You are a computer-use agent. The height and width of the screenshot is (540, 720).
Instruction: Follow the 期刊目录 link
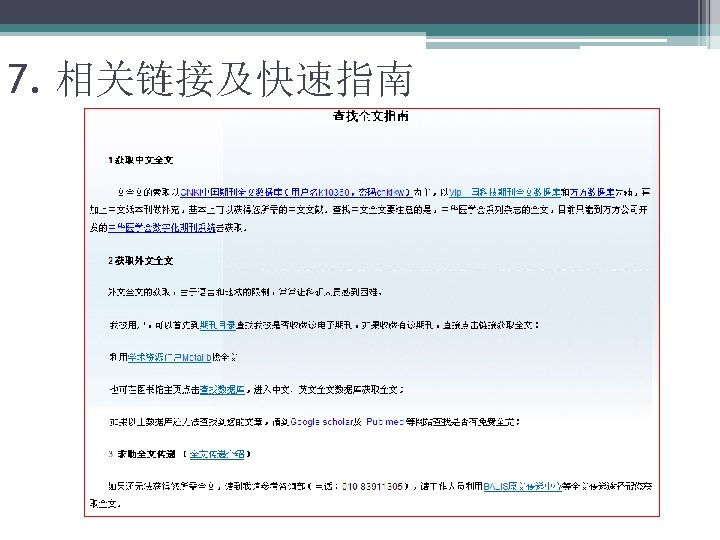point(218,325)
